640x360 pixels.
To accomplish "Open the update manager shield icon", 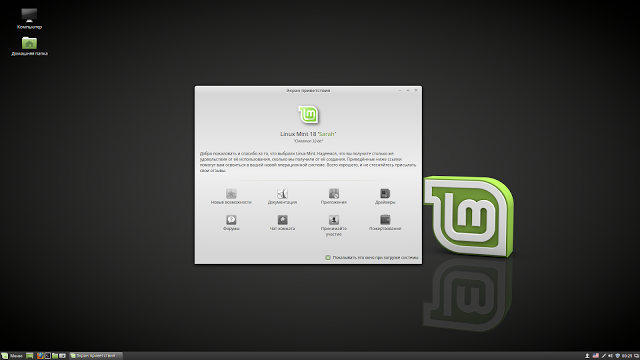I will [x=618, y=356].
